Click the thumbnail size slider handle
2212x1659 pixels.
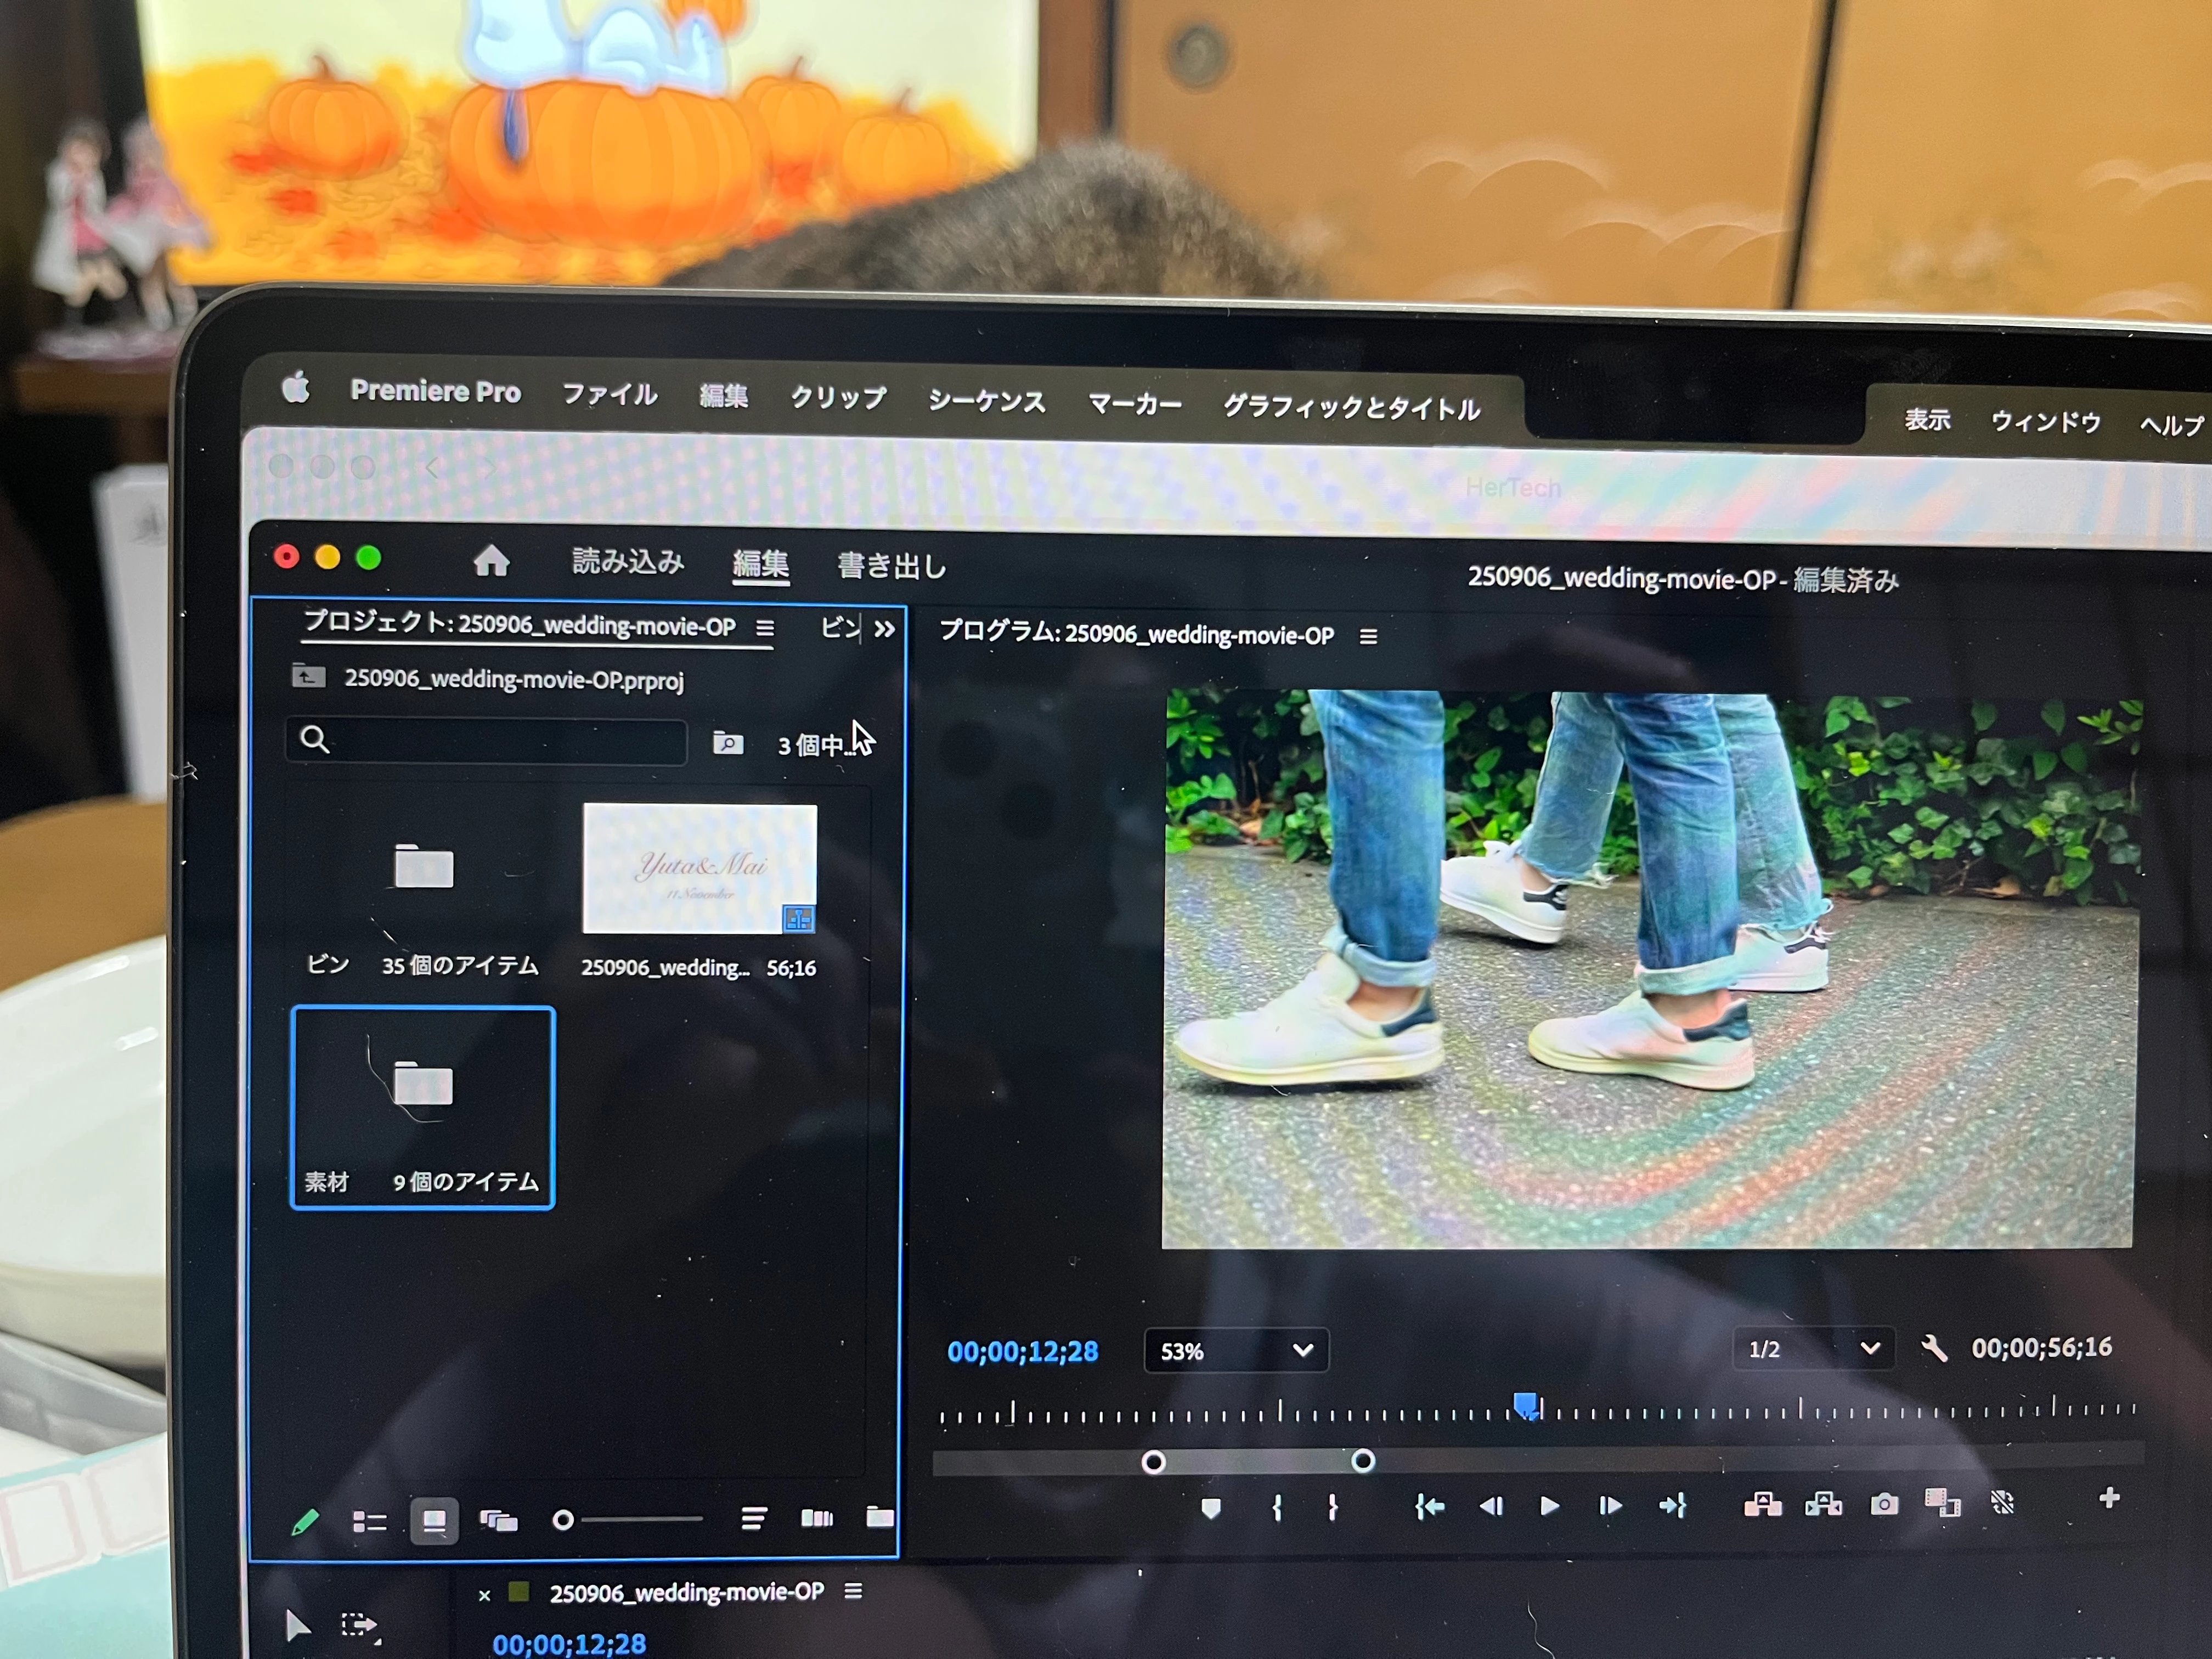click(563, 1520)
